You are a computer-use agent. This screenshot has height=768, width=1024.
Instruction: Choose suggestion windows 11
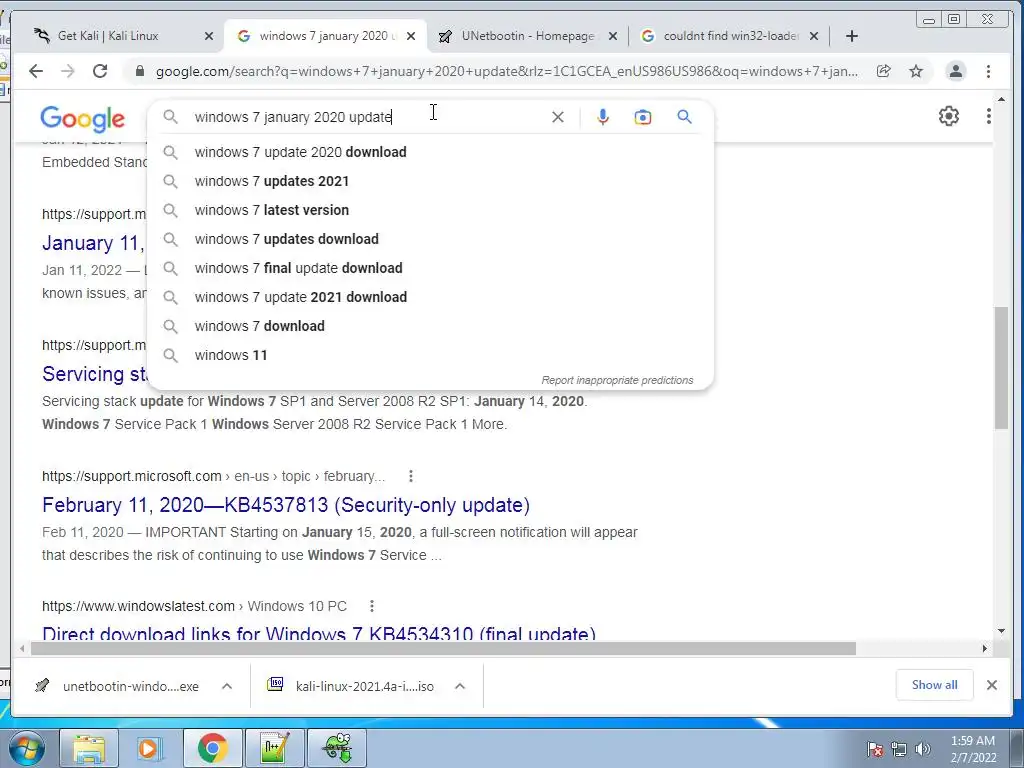[431, 355]
